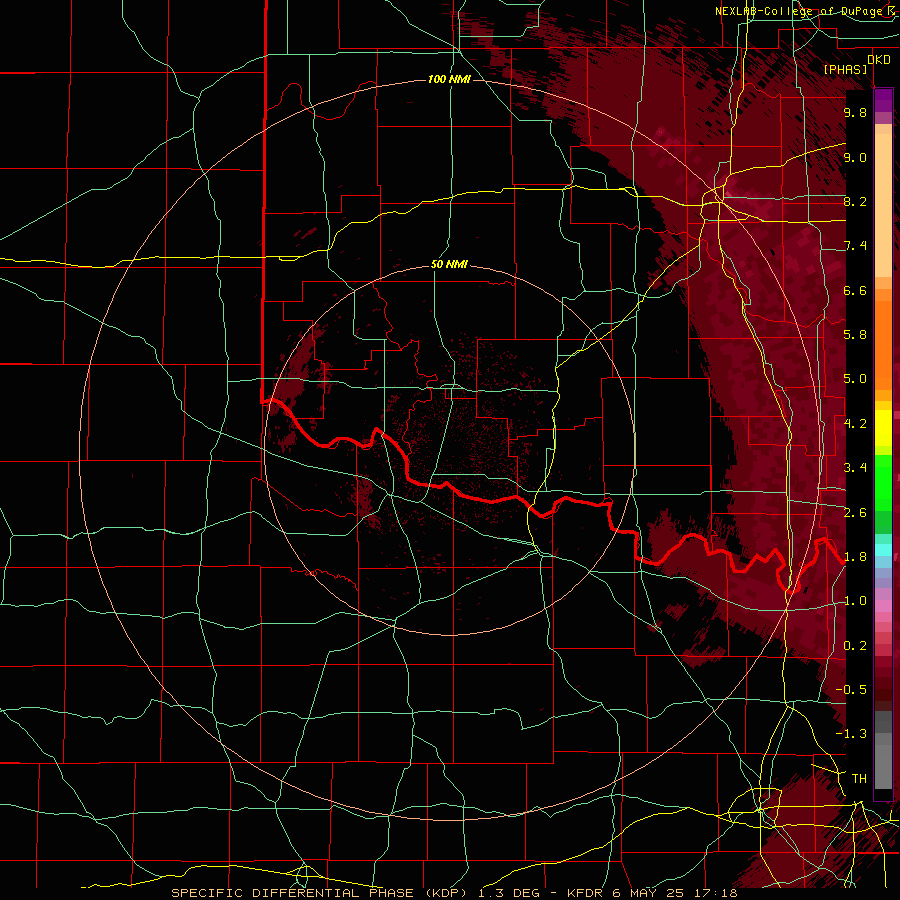Click the 9.8 scale value
Screen dimensions: 900x900
click(855, 112)
